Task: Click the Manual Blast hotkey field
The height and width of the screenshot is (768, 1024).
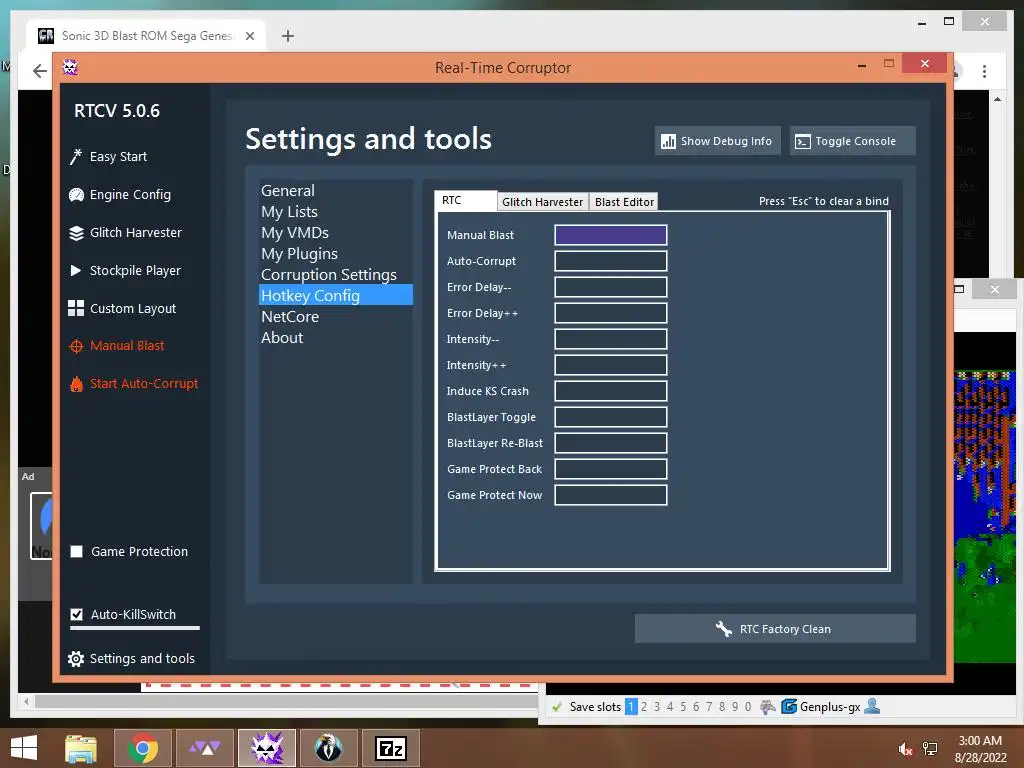Action: pos(611,235)
